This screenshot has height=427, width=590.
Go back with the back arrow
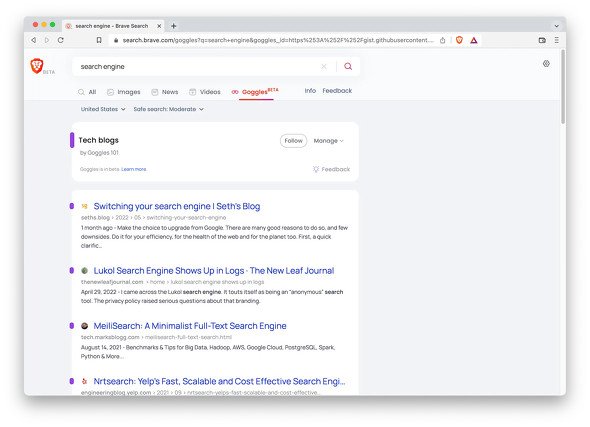[x=33, y=40]
